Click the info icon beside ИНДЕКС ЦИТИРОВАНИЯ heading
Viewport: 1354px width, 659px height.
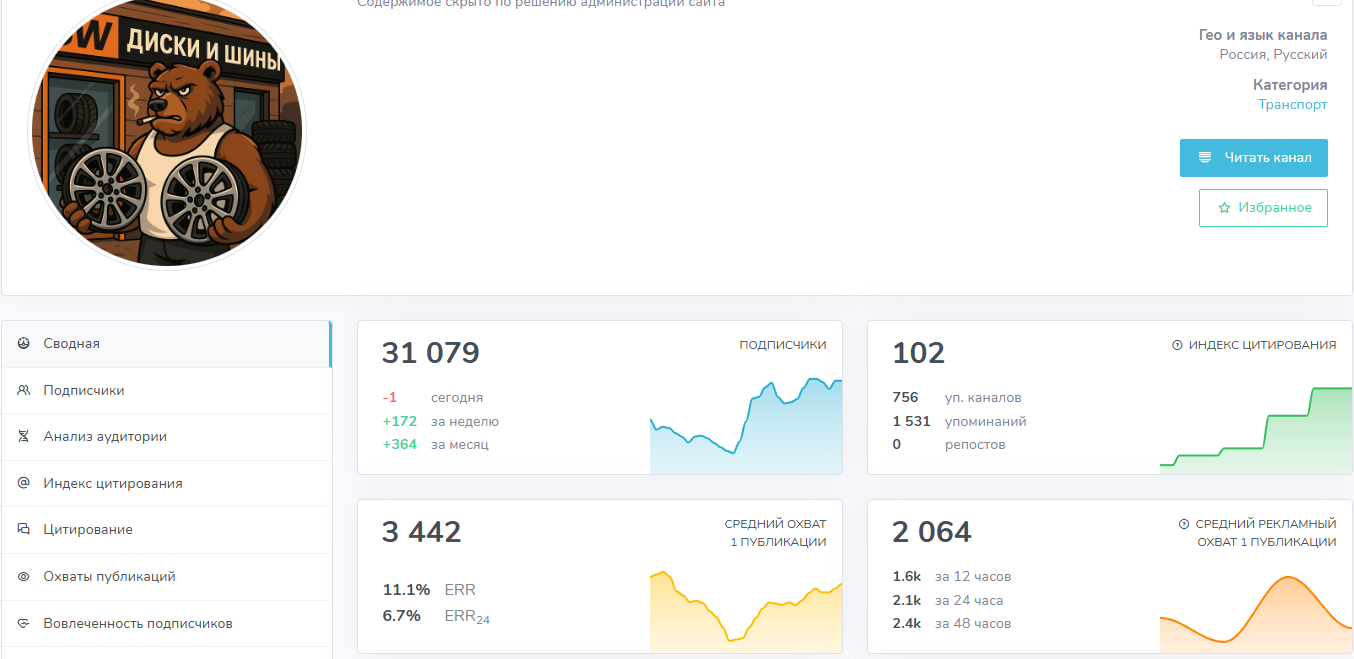[x=1177, y=345]
